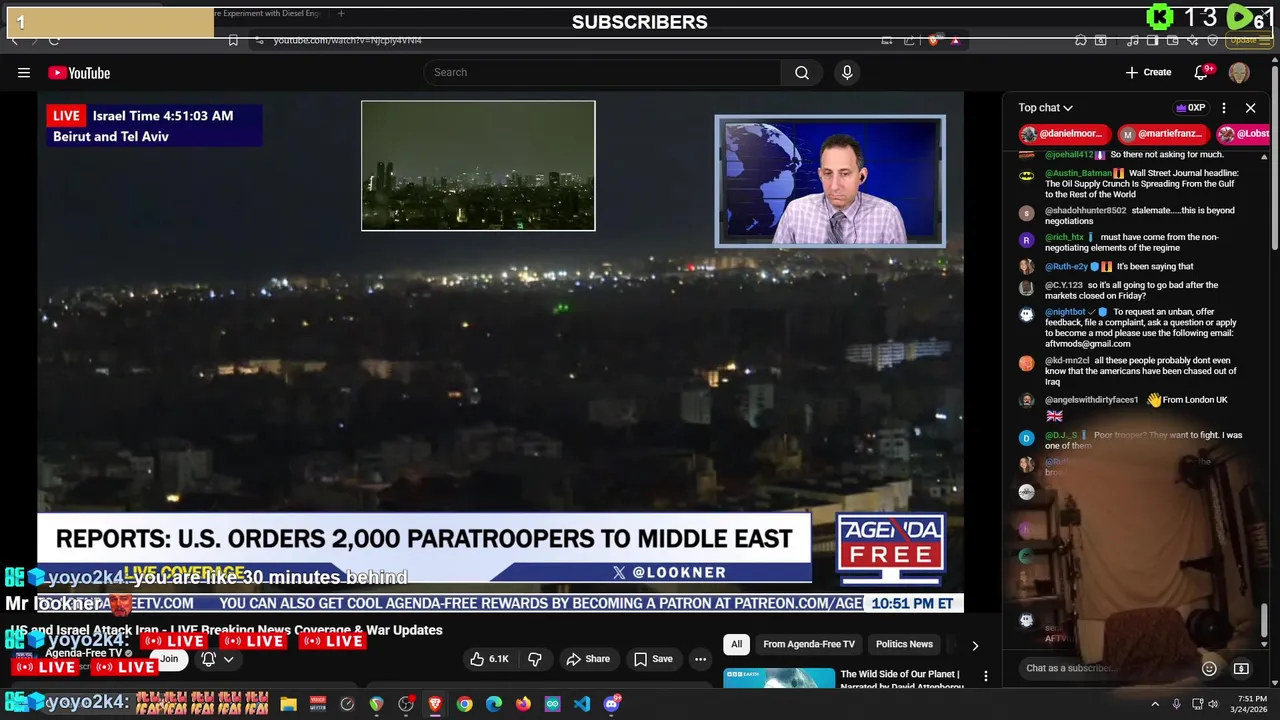Open the screen share icon in address bar
This screenshot has height=720, width=1280.
(x=887, y=40)
